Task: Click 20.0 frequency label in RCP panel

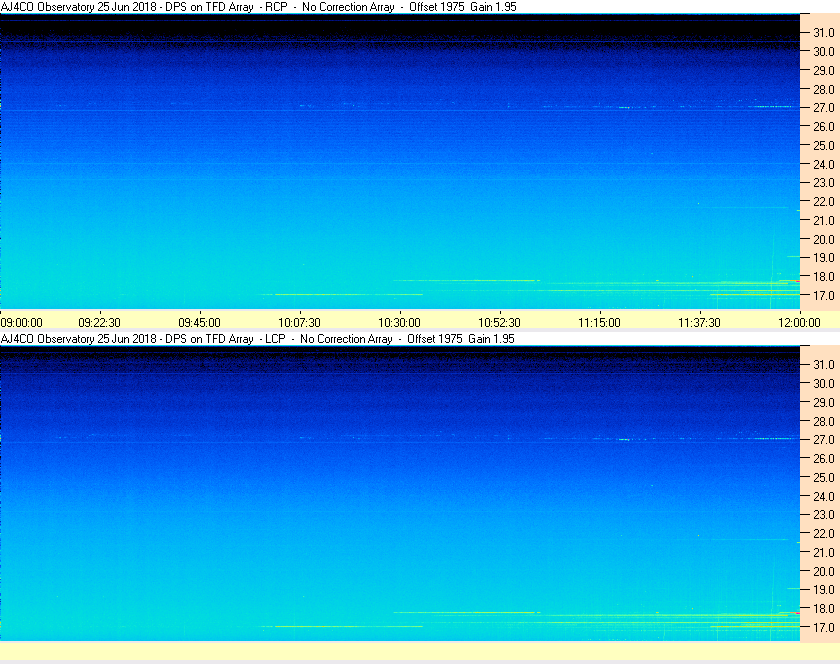Action: (824, 239)
